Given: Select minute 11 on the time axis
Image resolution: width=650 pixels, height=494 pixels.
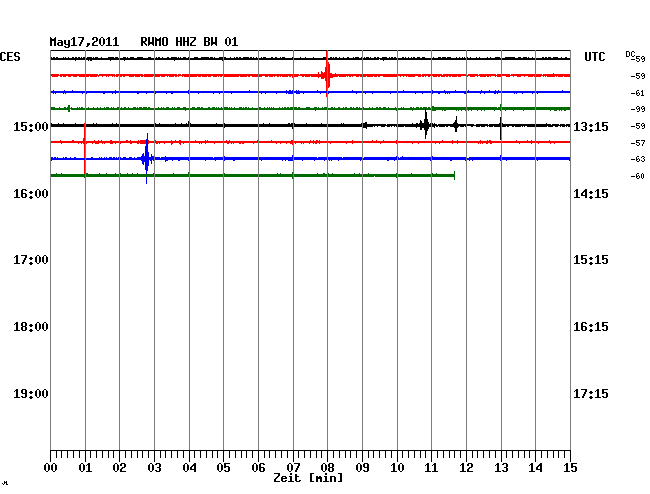Looking at the screenshot, I should [x=432, y=467].
